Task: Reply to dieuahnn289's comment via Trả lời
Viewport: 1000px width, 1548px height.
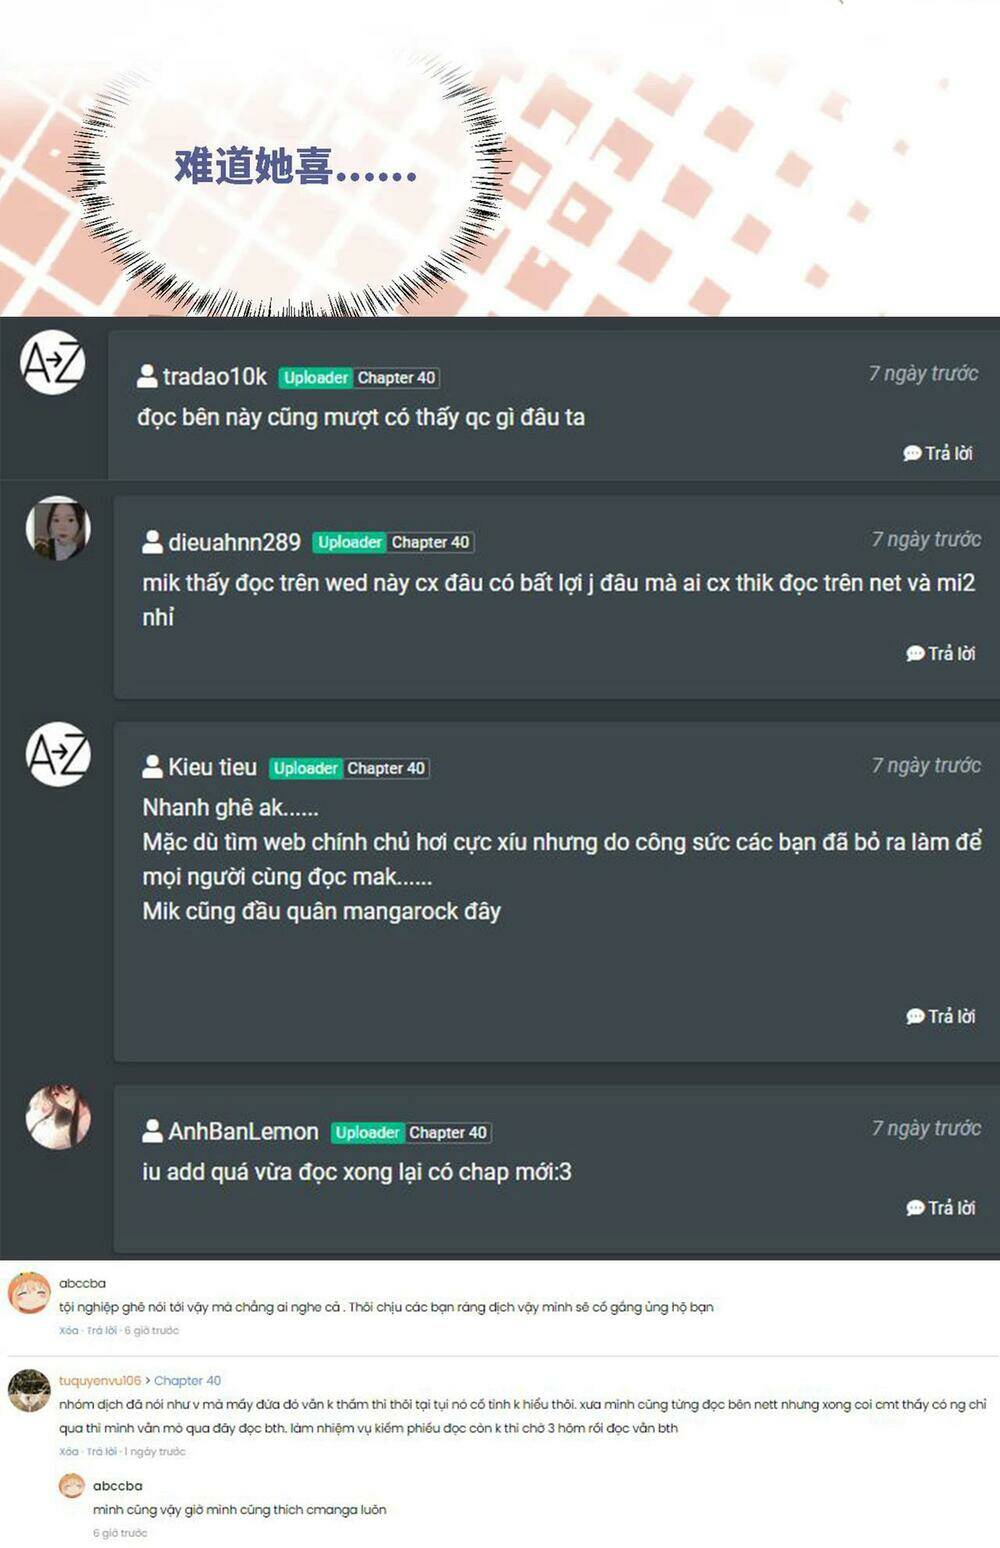Action: pyautogui.click(x=940, y=653)
